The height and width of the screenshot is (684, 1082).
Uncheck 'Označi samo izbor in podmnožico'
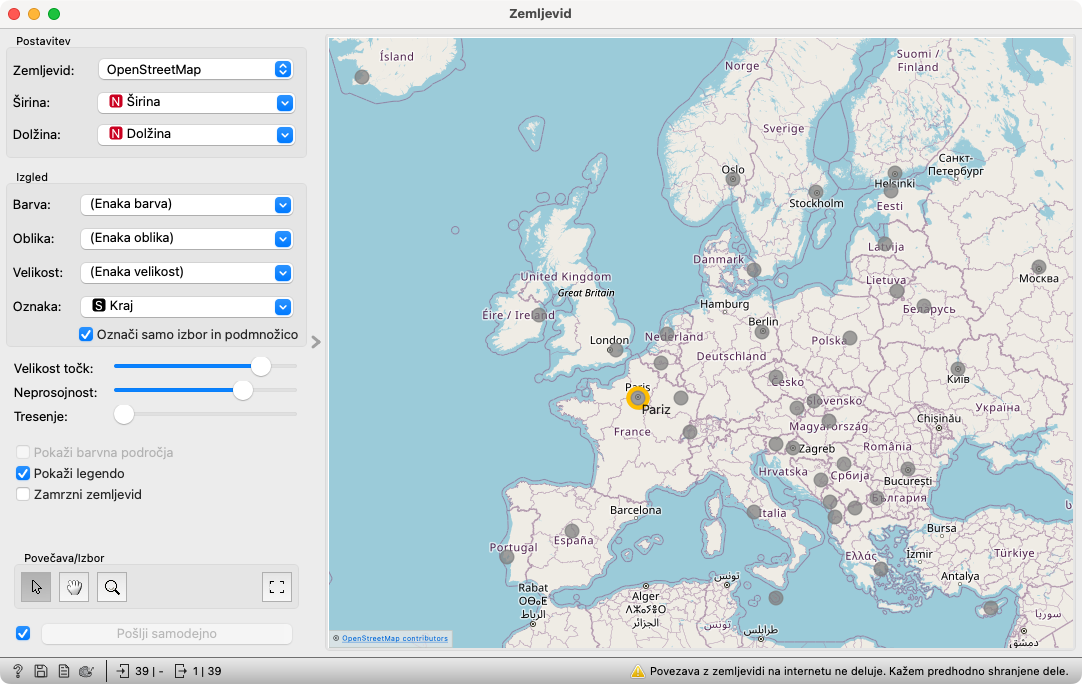[86, 334]
